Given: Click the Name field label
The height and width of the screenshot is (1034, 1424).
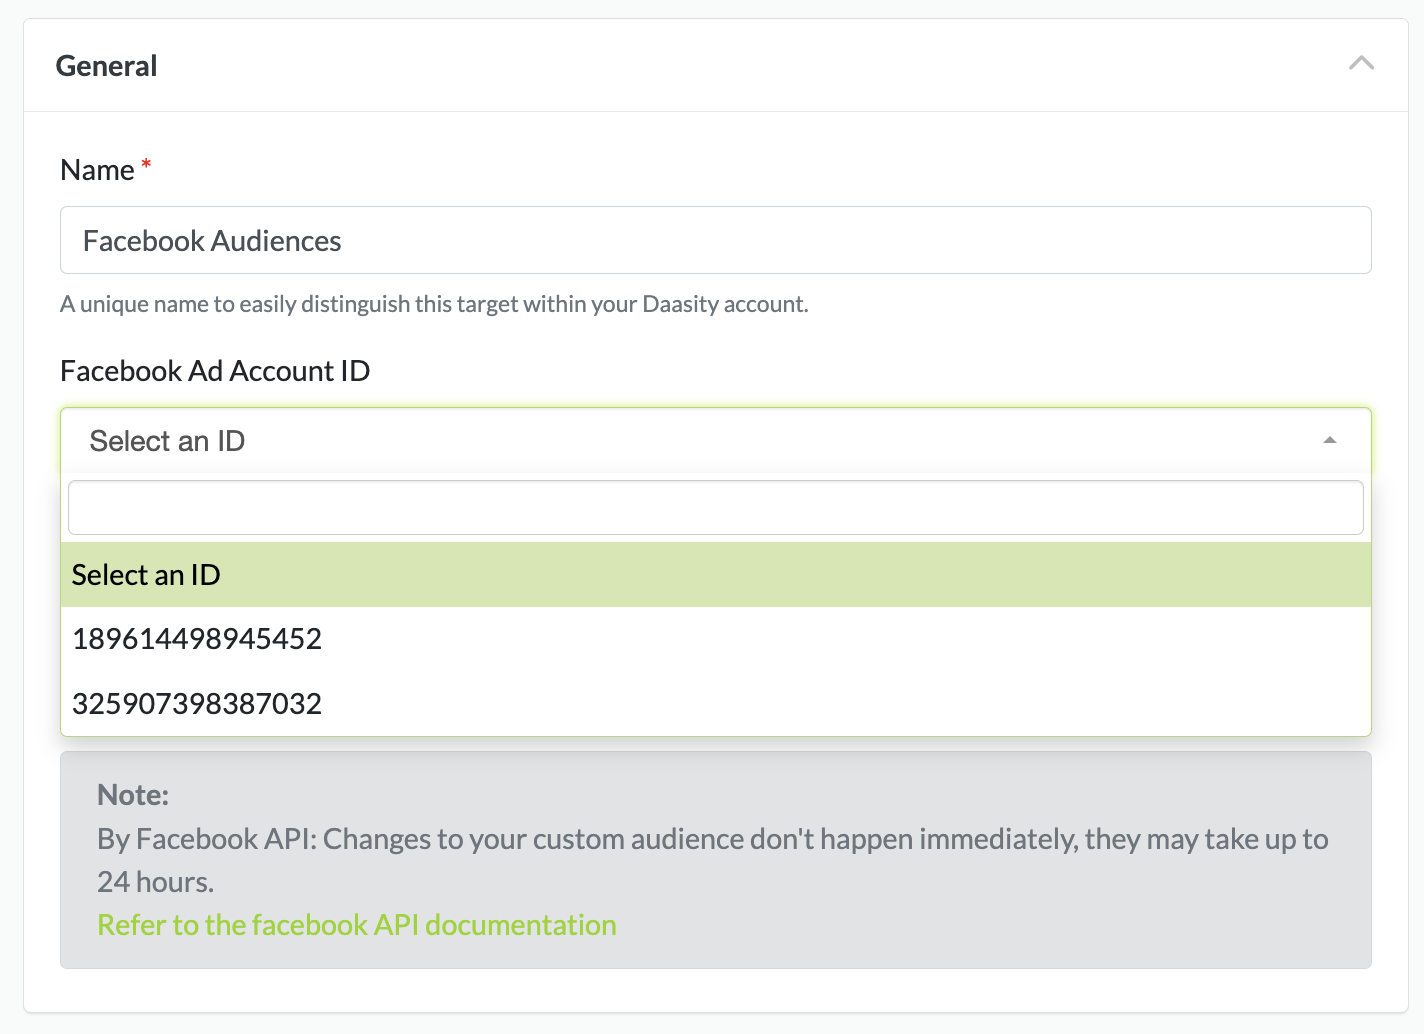Looking at the screenshot, I should 97,170.
